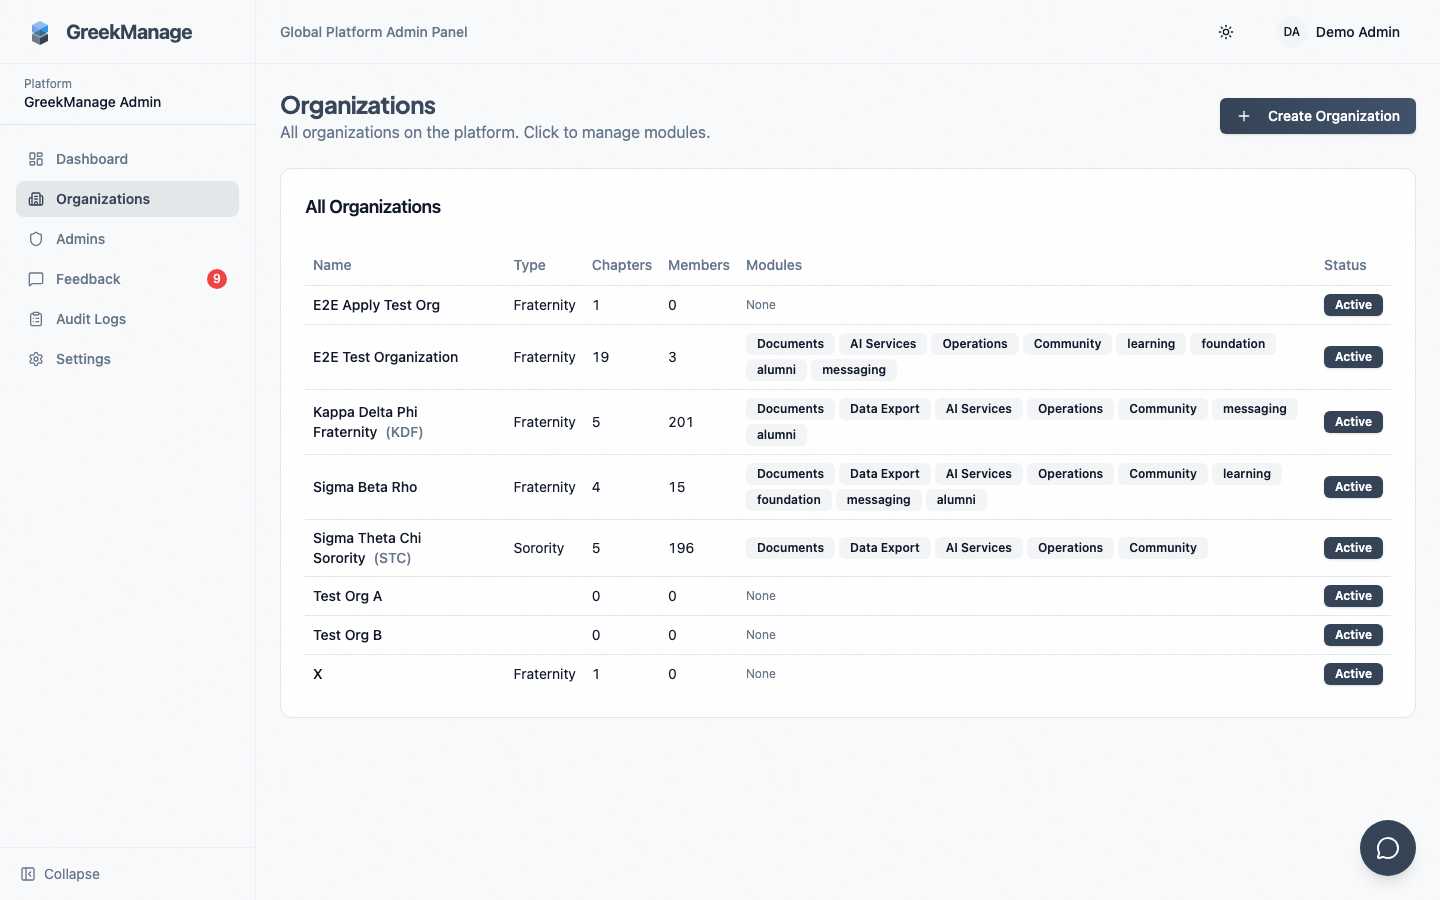Click the Chapters column header
This screenshot has height=900, width=1440.
pyautogui.click(x=622, y=265)
